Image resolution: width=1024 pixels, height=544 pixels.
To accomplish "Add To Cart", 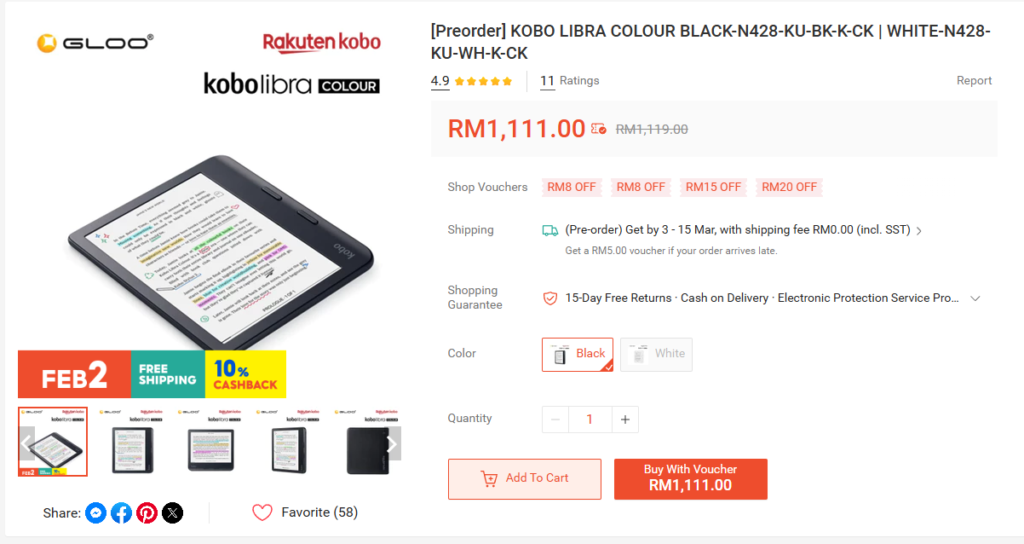I will coord(524,479).
